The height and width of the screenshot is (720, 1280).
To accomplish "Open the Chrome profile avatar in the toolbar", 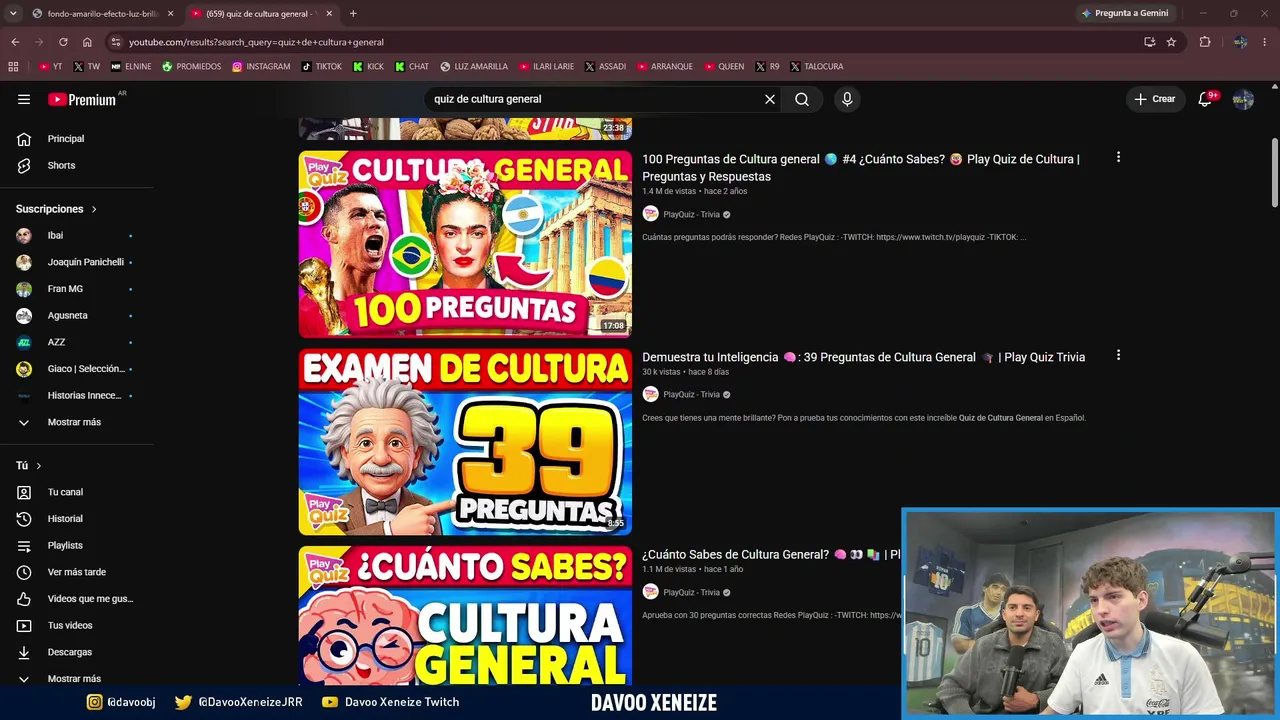I will click(x=1240, y=42).
